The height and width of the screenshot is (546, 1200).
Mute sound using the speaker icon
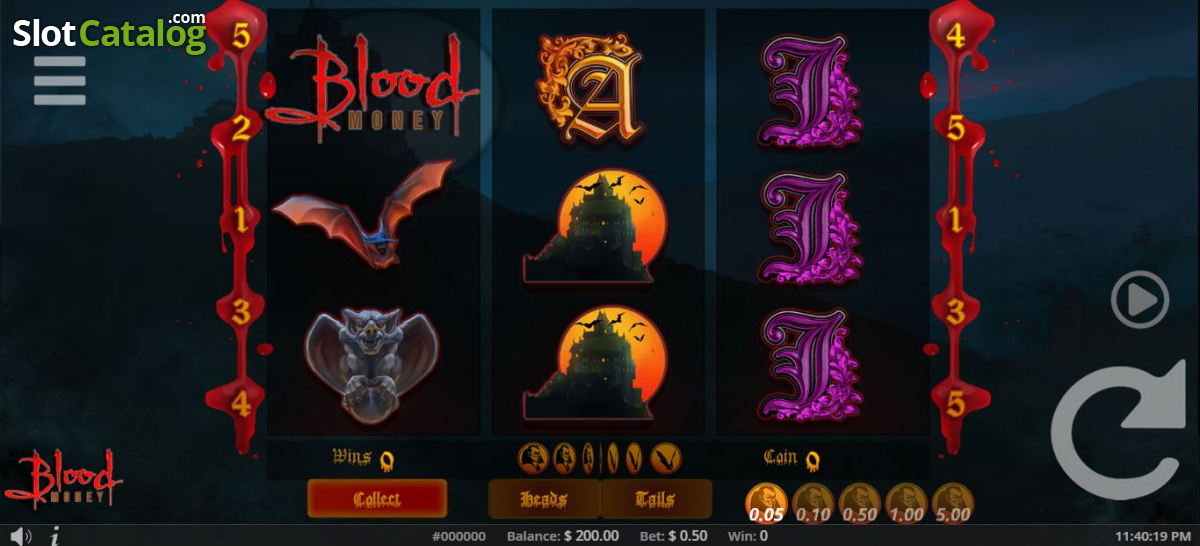[x=20, y=536]
